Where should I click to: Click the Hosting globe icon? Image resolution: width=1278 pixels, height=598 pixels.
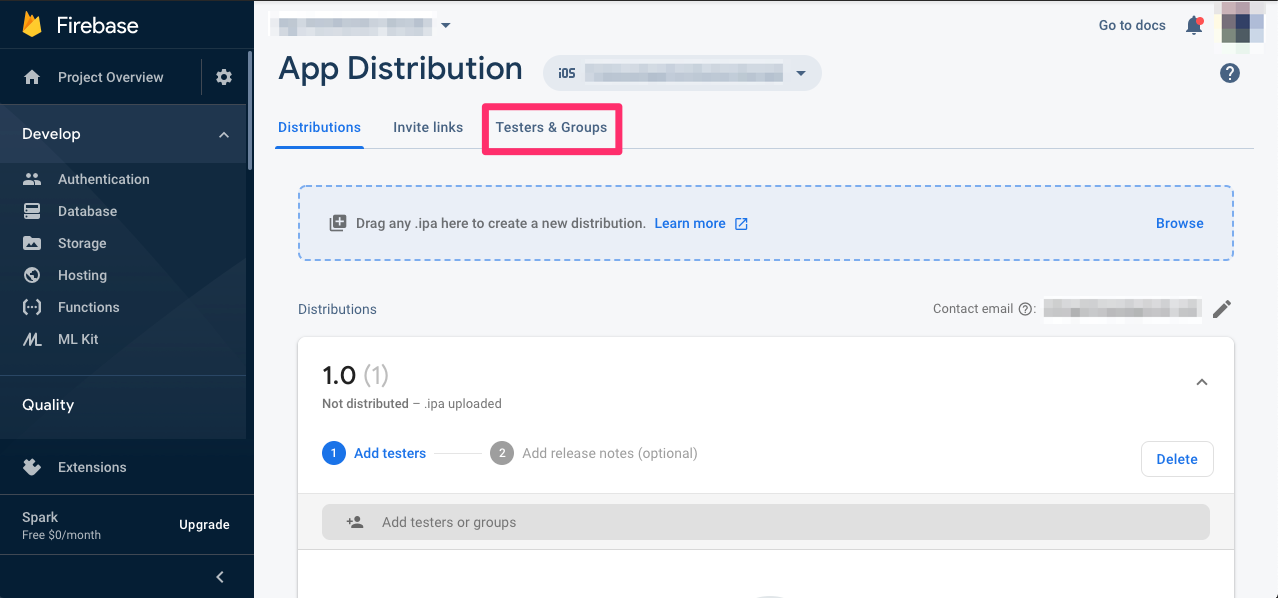(32, 275)
